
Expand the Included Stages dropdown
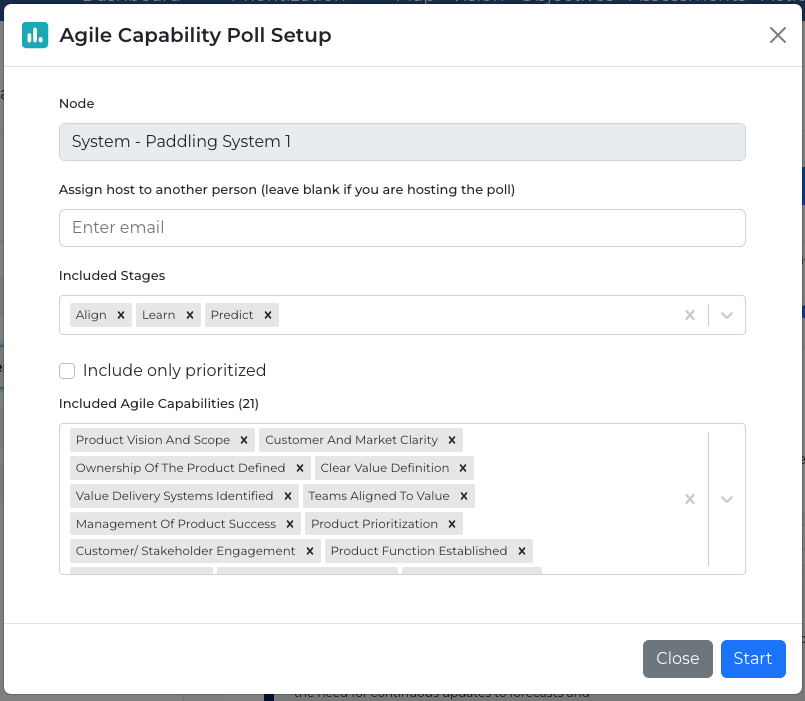(727, 315)
